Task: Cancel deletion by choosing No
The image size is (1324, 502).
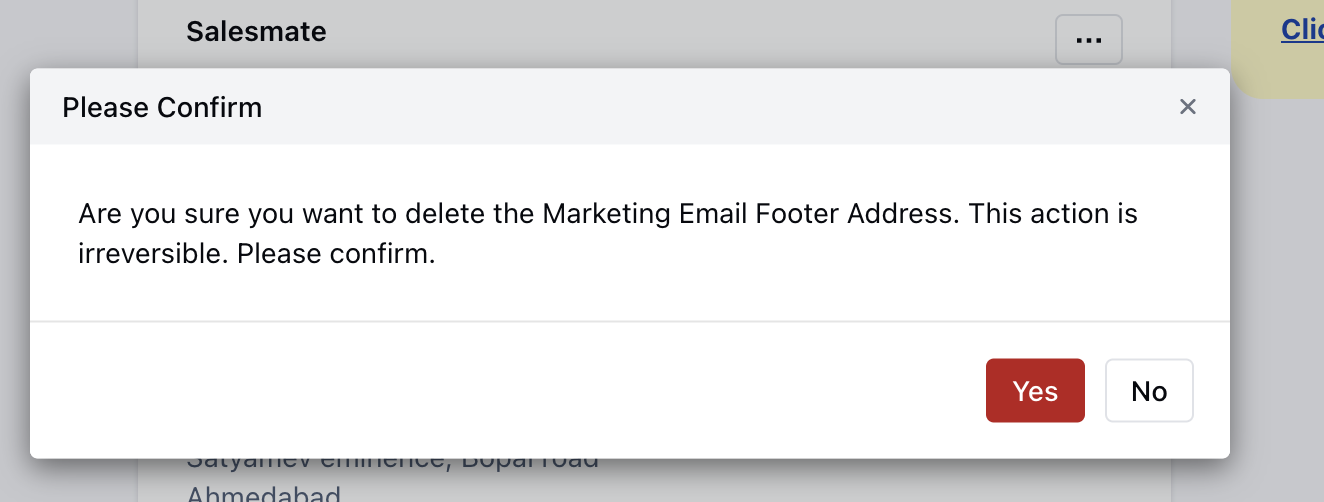Action: pos(1149,390)
